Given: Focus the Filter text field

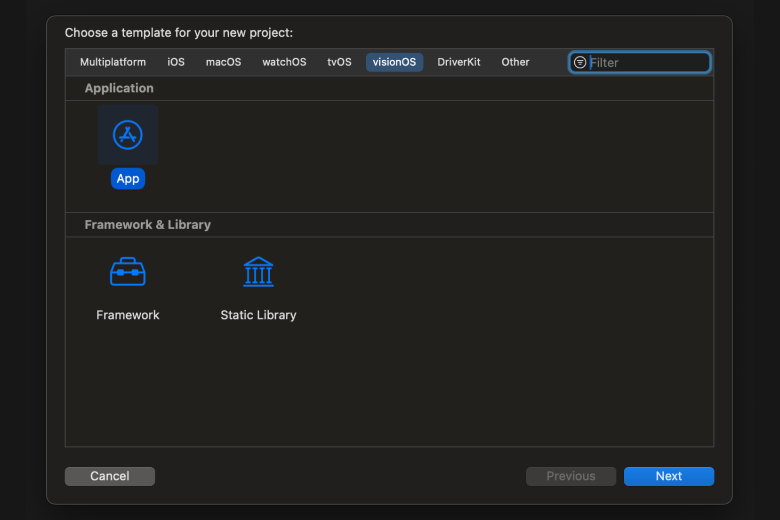Looking at the screenshot, I should [640, 63].
